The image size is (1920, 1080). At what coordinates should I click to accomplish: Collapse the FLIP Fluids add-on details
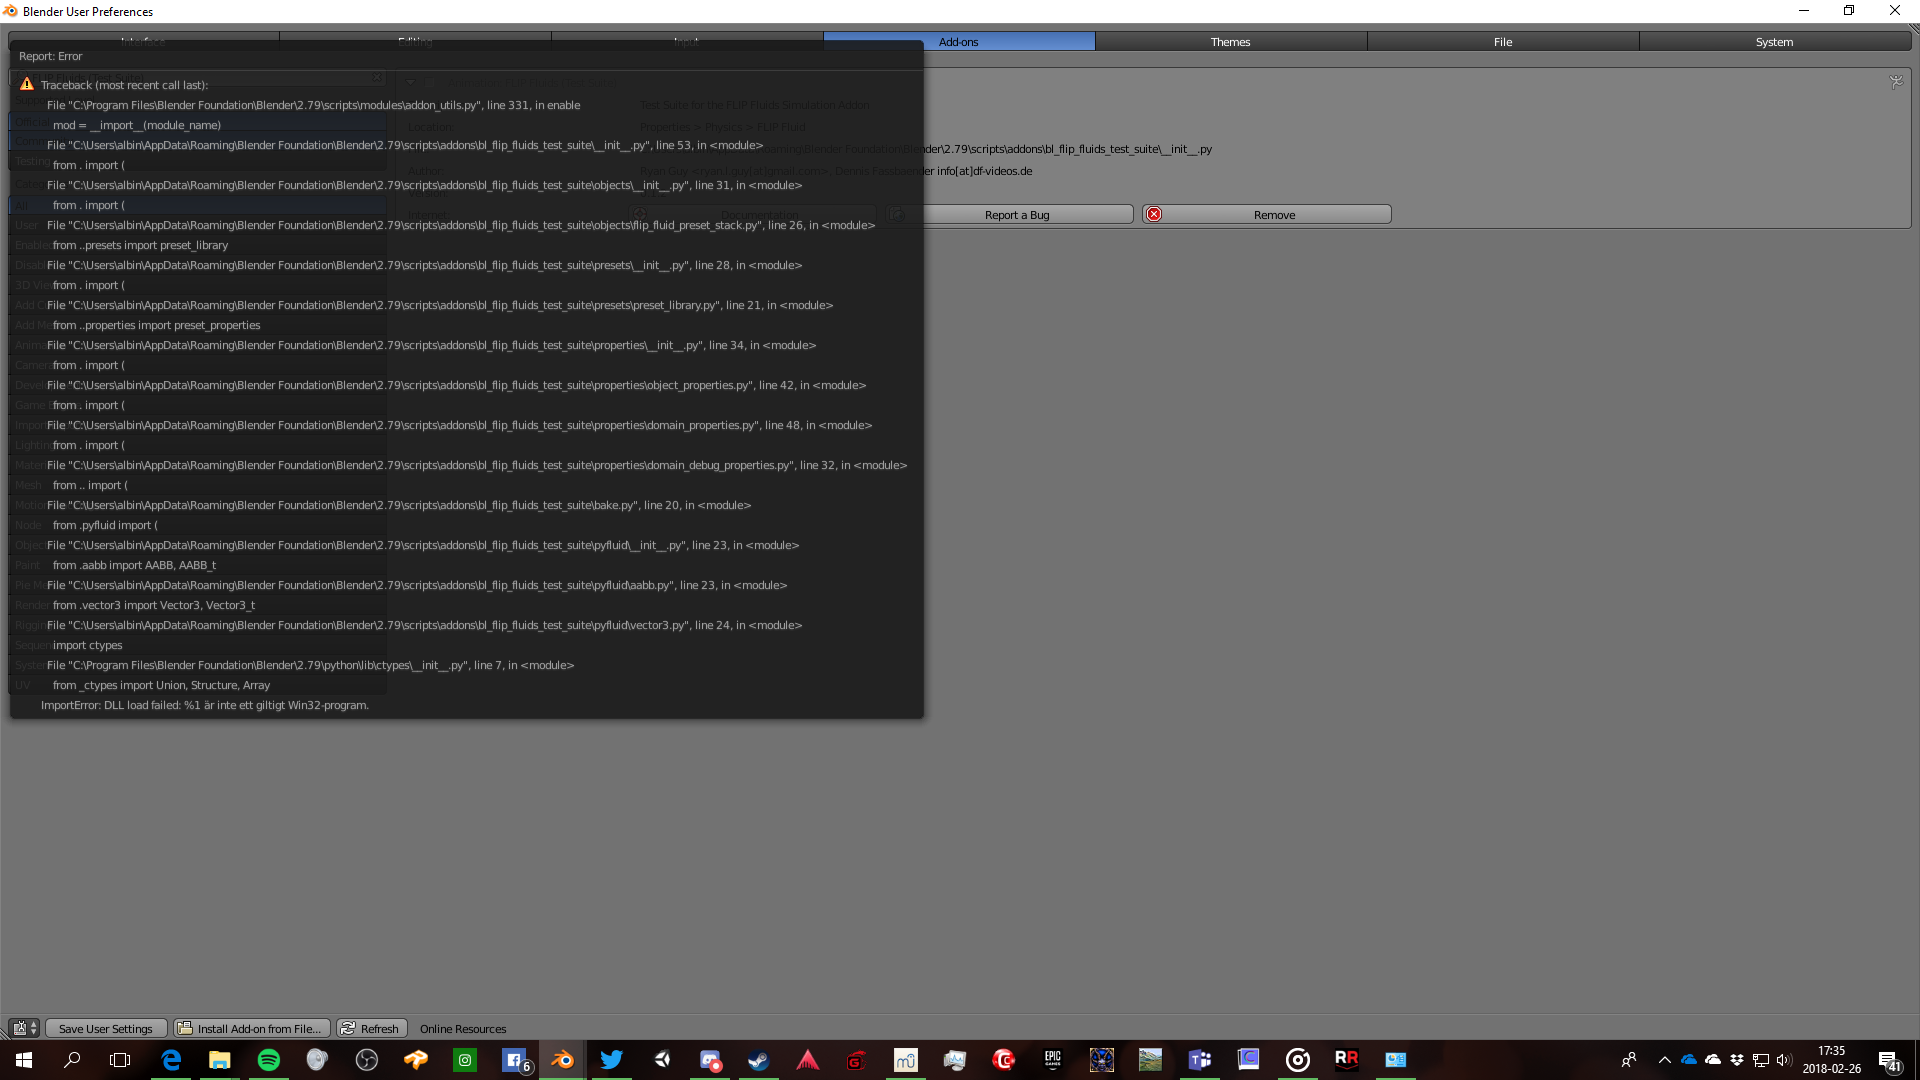click(411, 83)
